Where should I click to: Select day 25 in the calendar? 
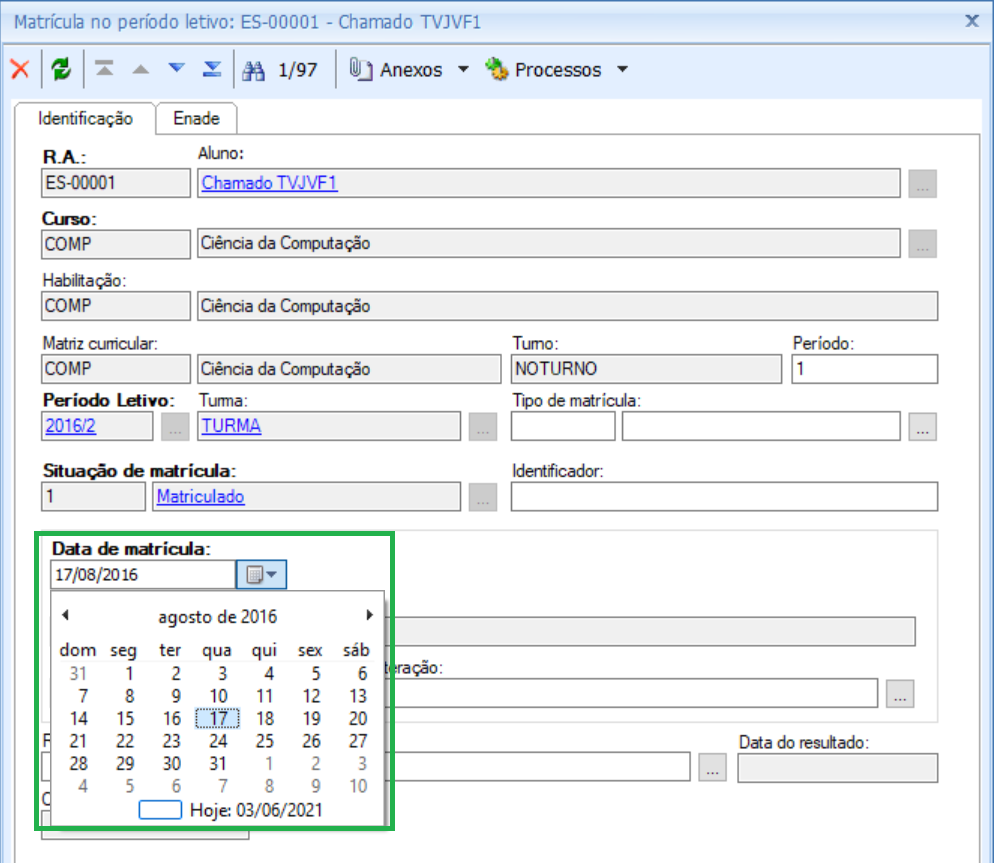[264, 741]
